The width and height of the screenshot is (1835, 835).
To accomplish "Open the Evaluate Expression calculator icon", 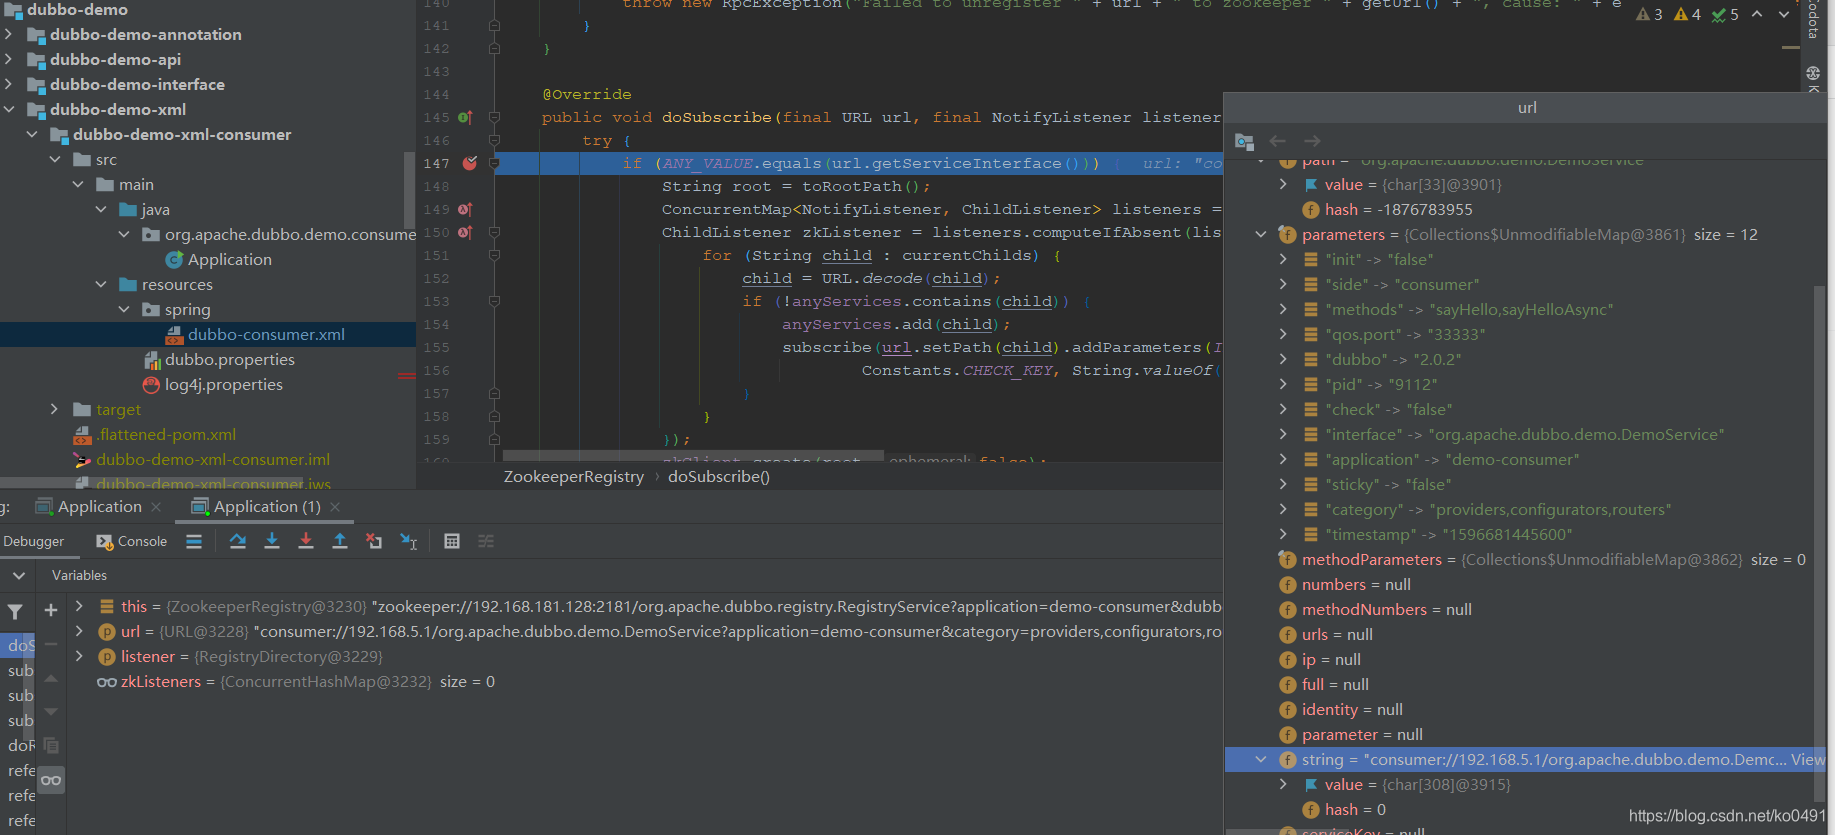I will pos(452,541).
